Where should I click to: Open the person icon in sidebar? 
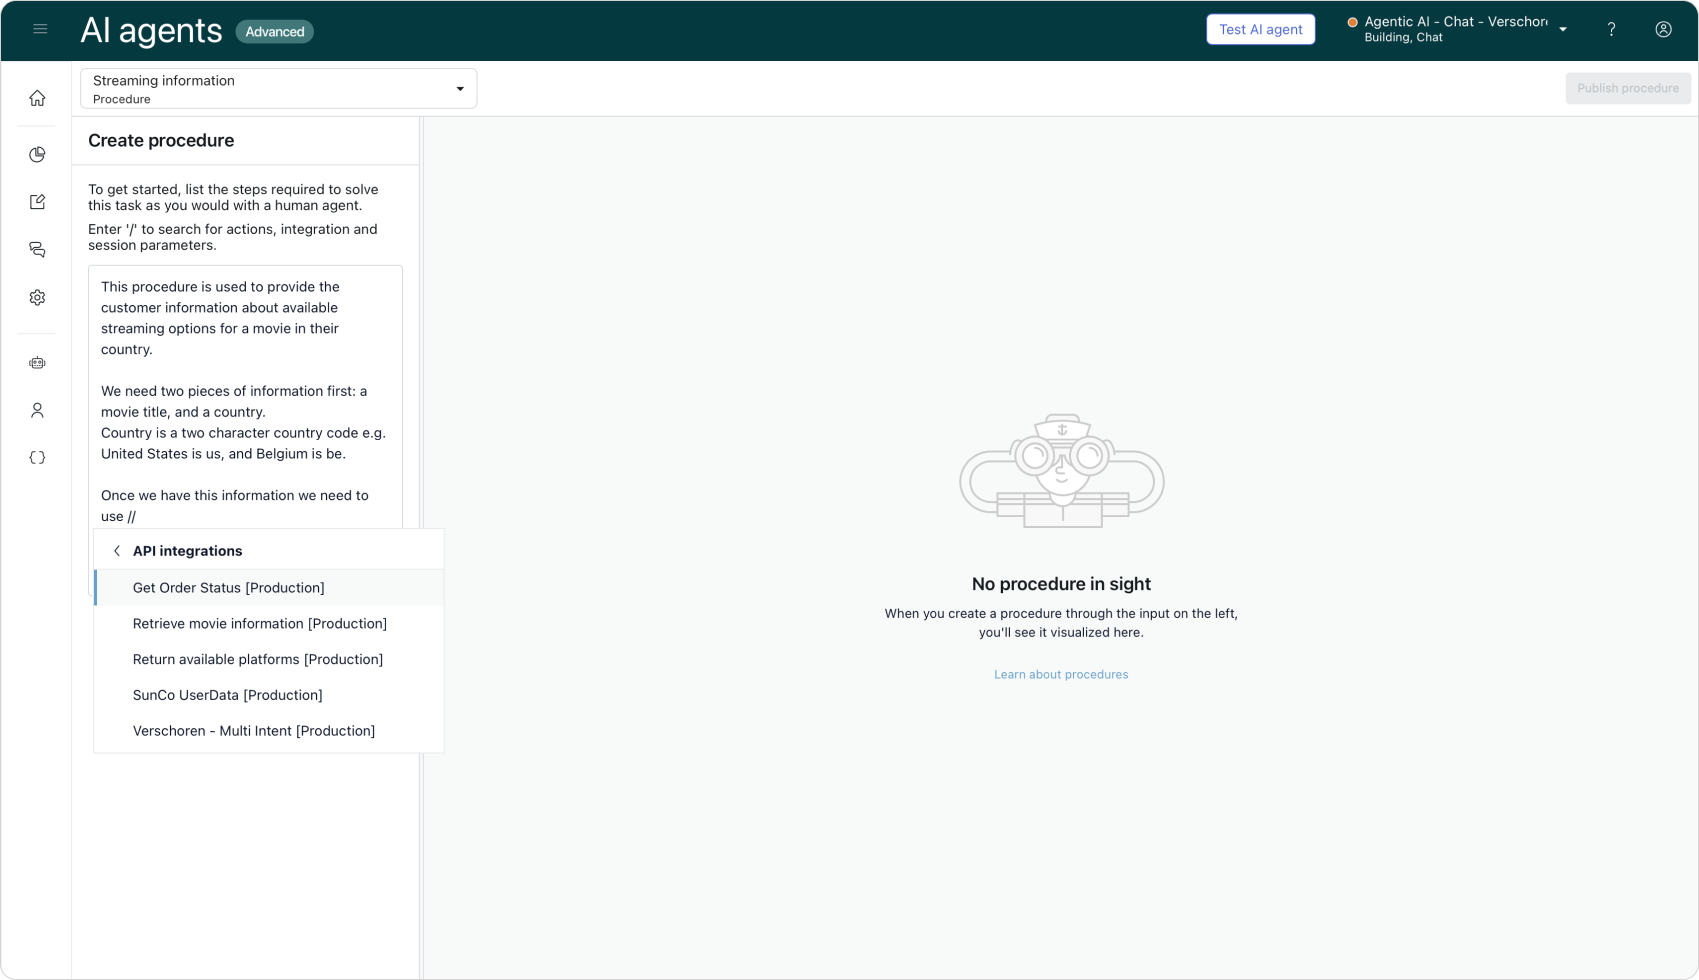[x=37, y=410]
